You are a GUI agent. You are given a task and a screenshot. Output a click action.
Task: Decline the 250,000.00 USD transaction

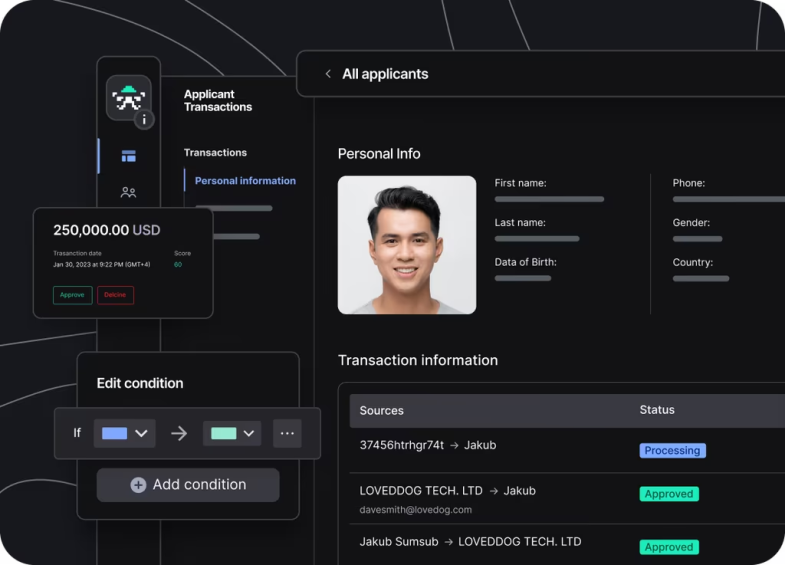point(116,295)
